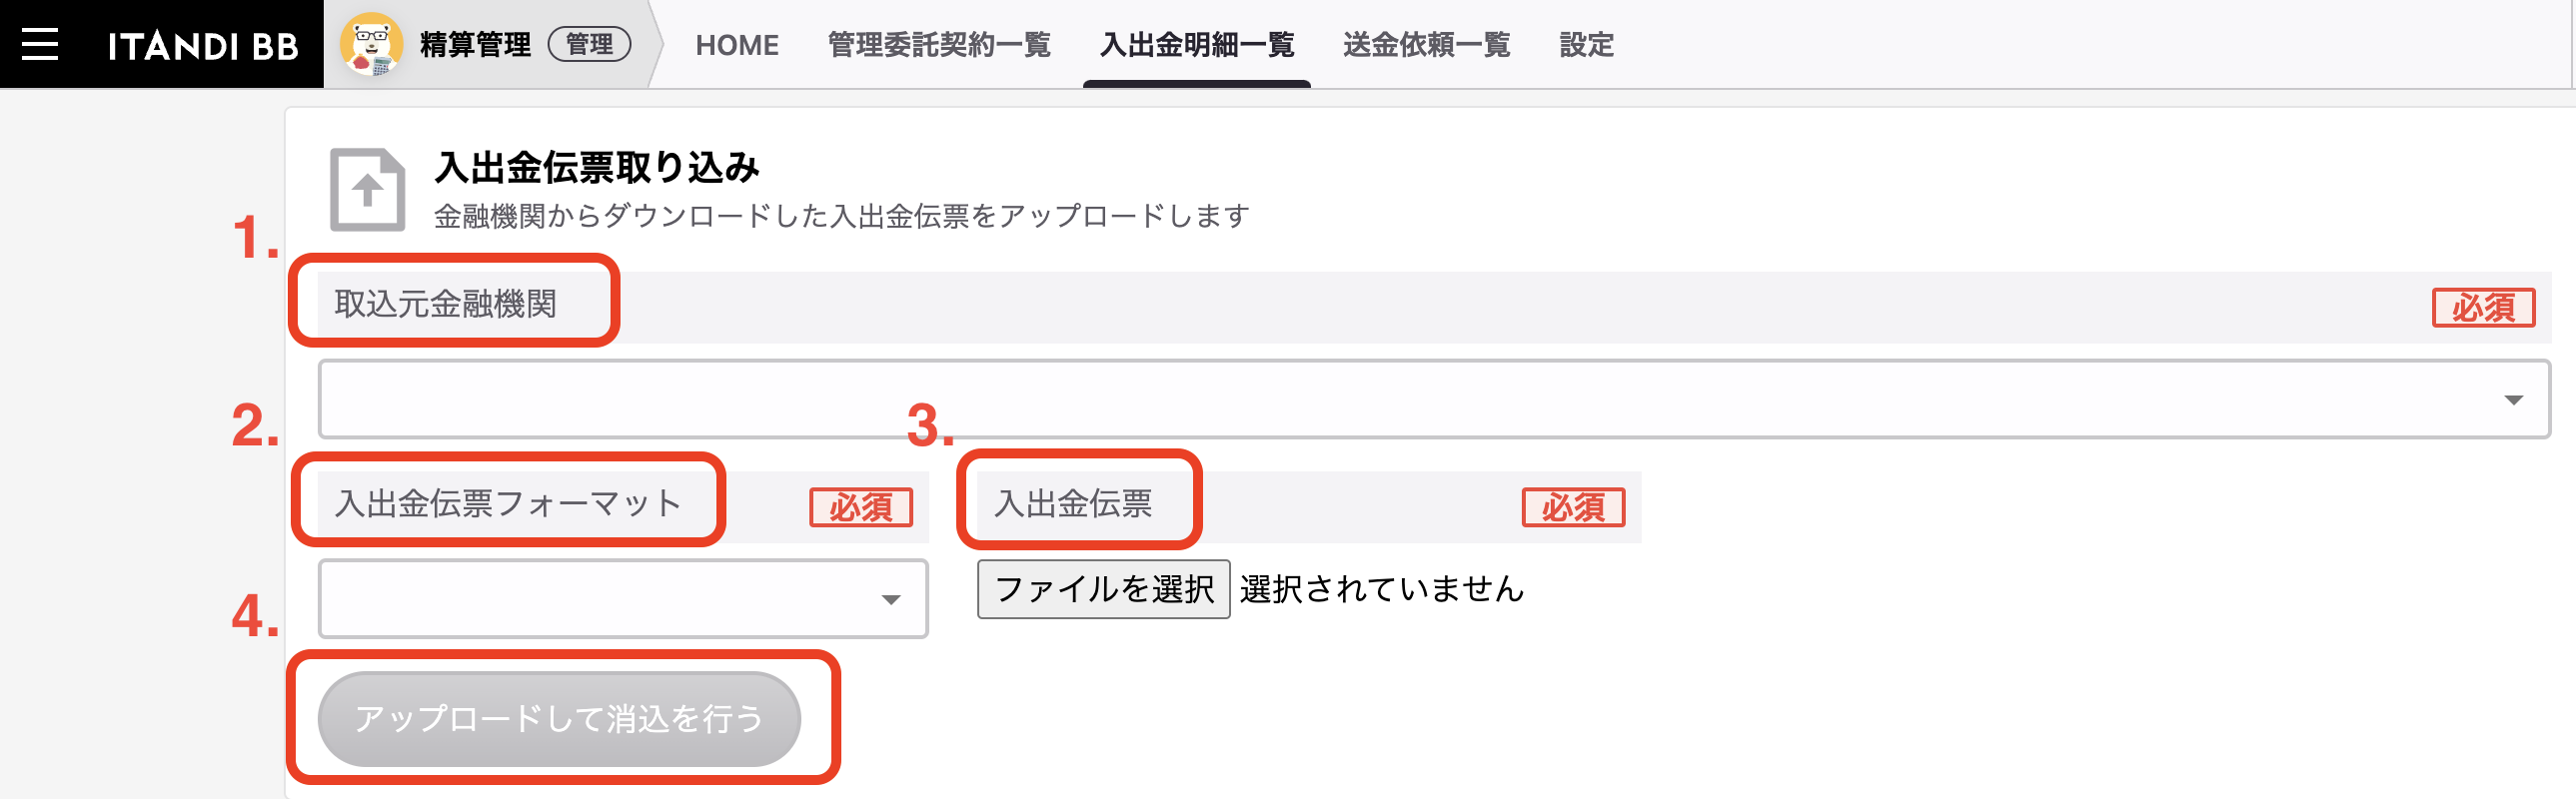
Task: Open the 送金依頼一覧 tab
Action: (1427, 45)
